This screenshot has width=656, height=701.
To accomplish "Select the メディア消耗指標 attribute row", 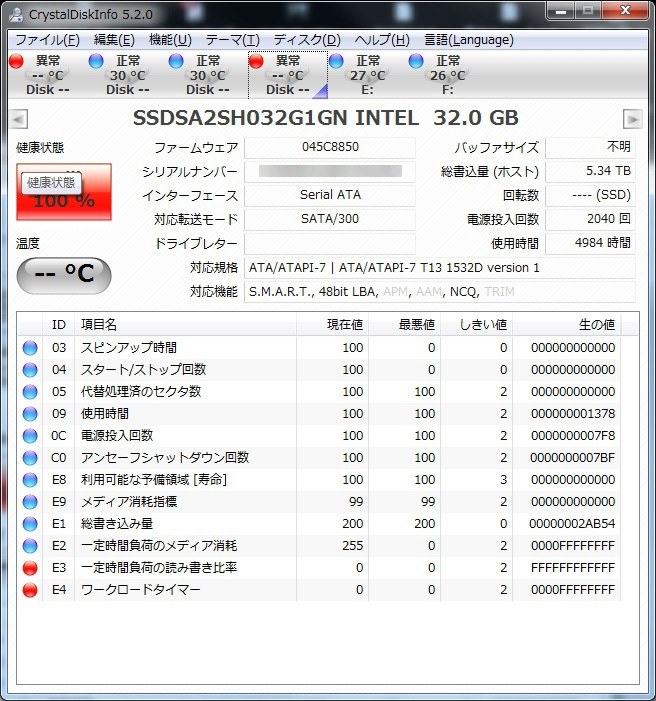I will (319, 502).
